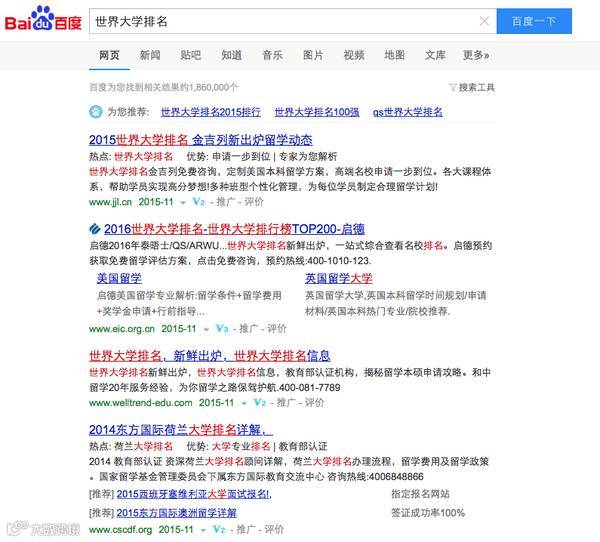Click the www.welltrend-edu.com green URL
The width and height of the screenshot is (600, 542).
[x=140, y=402]
